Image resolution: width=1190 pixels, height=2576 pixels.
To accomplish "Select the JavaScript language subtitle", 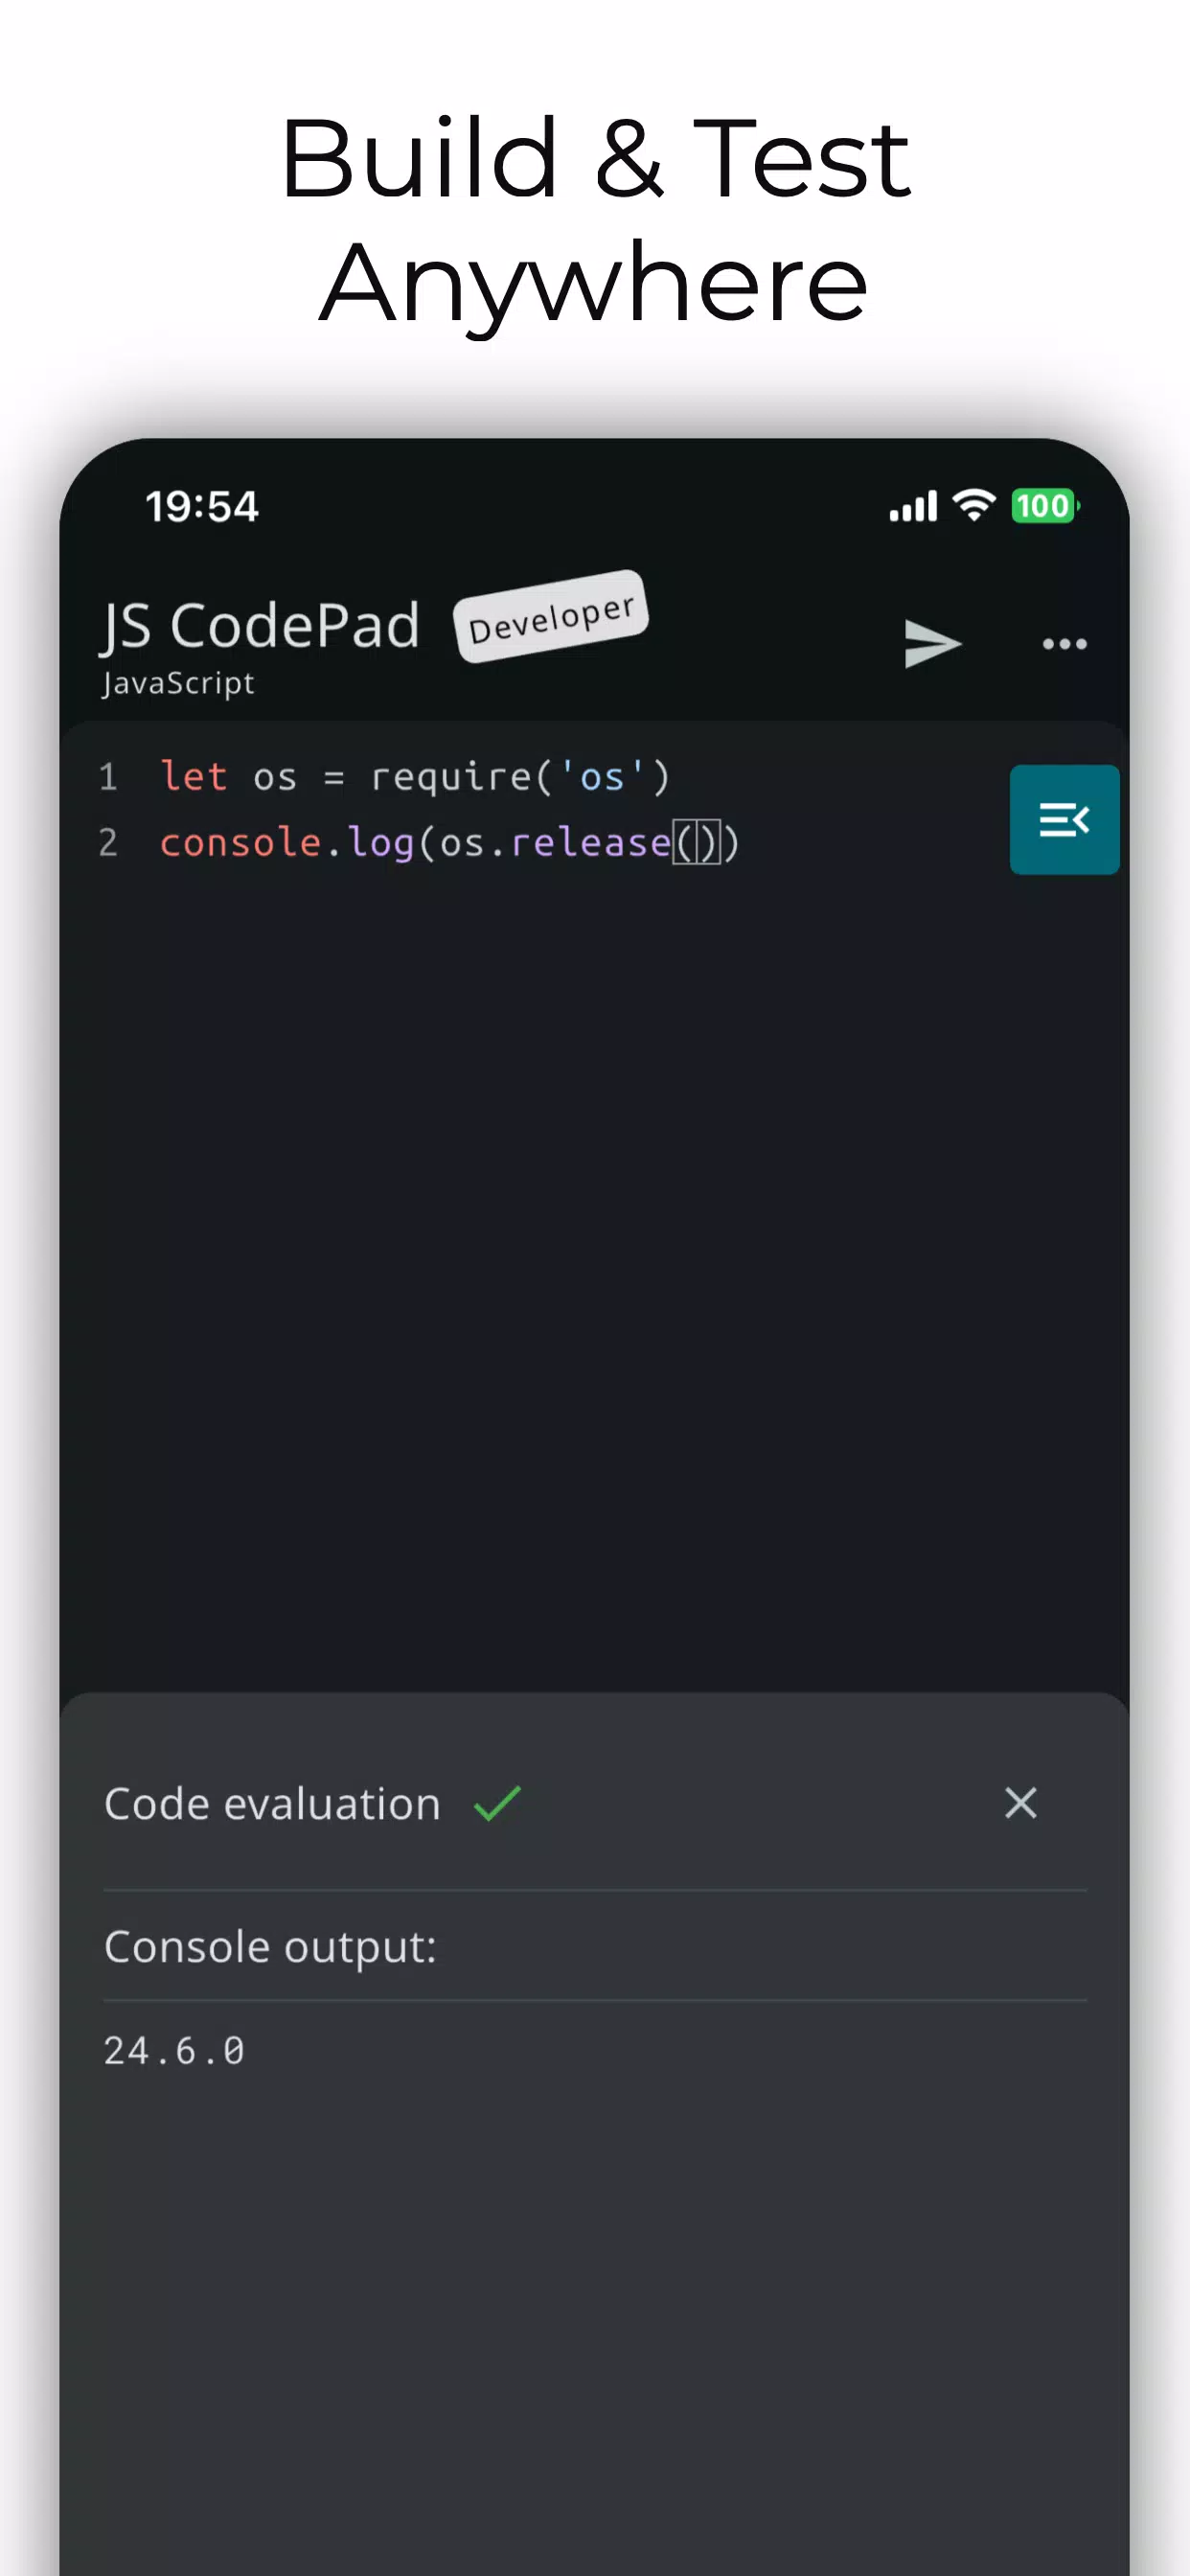I will coord(178,683).
